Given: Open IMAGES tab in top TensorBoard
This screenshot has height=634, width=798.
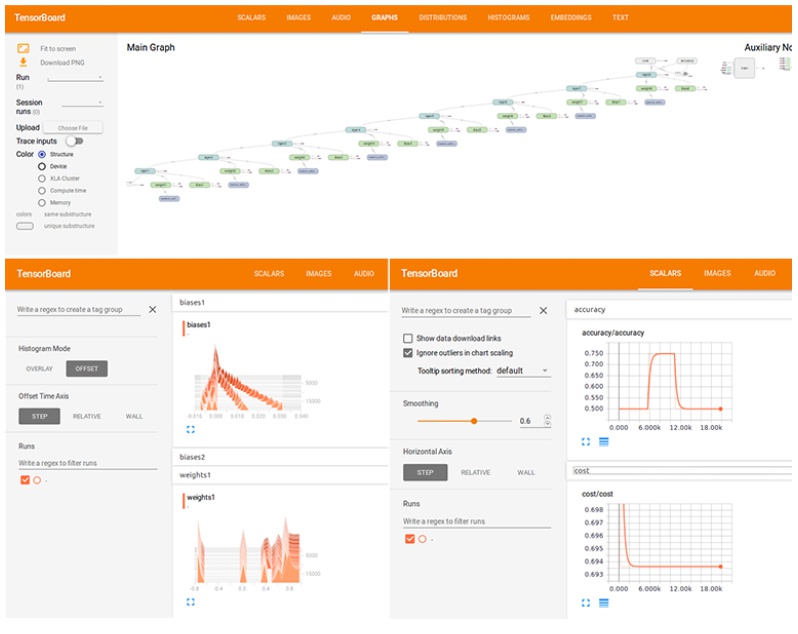Looking at the screenshot, I should 298,17.
